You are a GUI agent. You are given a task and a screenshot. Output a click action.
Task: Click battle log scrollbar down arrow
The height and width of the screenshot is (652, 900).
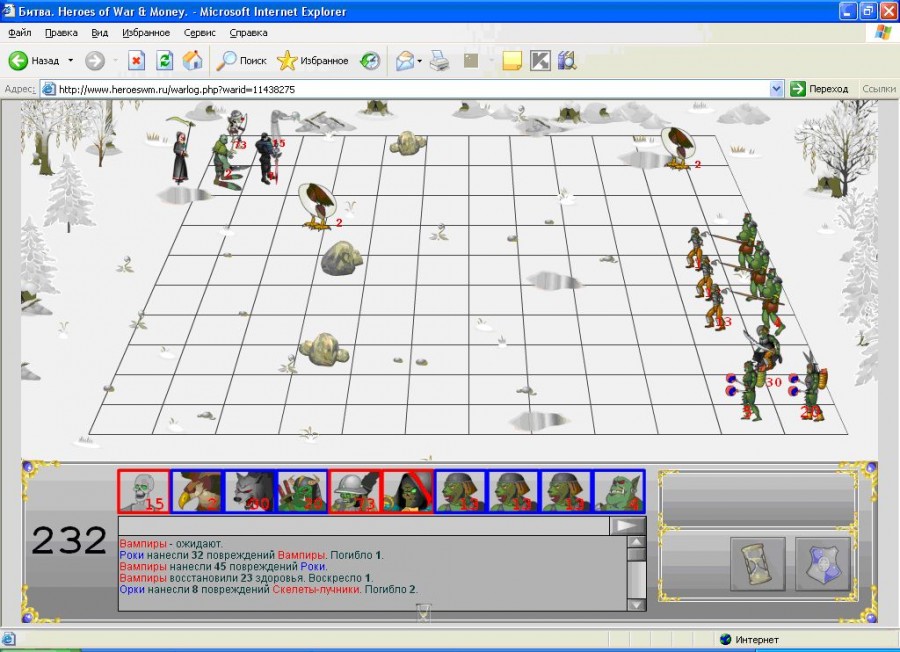637,604
